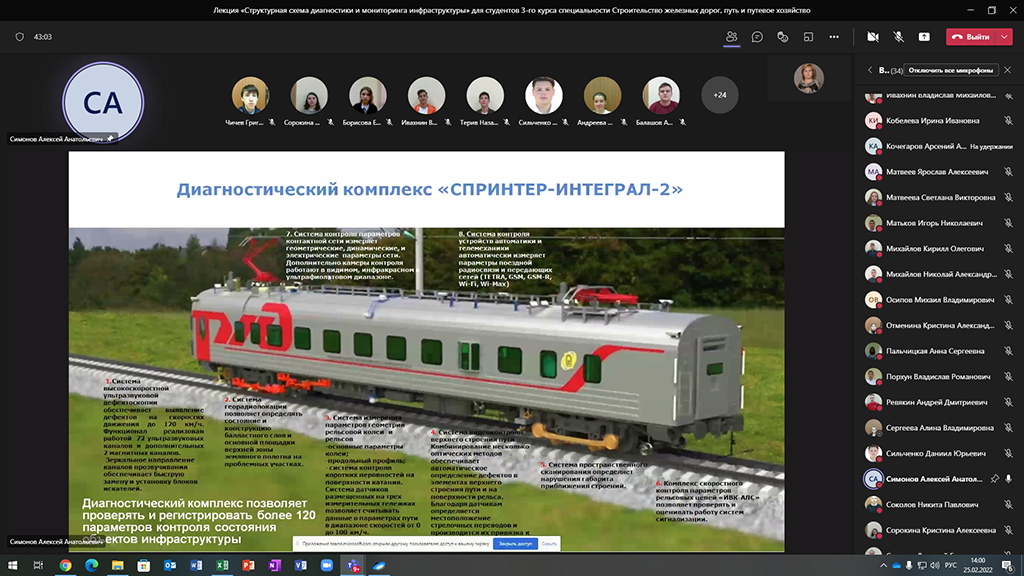The width and height of the screenshot is (1024, 576).
Task: Click the red Выйти leave button
Action: [x=972, y=37]
